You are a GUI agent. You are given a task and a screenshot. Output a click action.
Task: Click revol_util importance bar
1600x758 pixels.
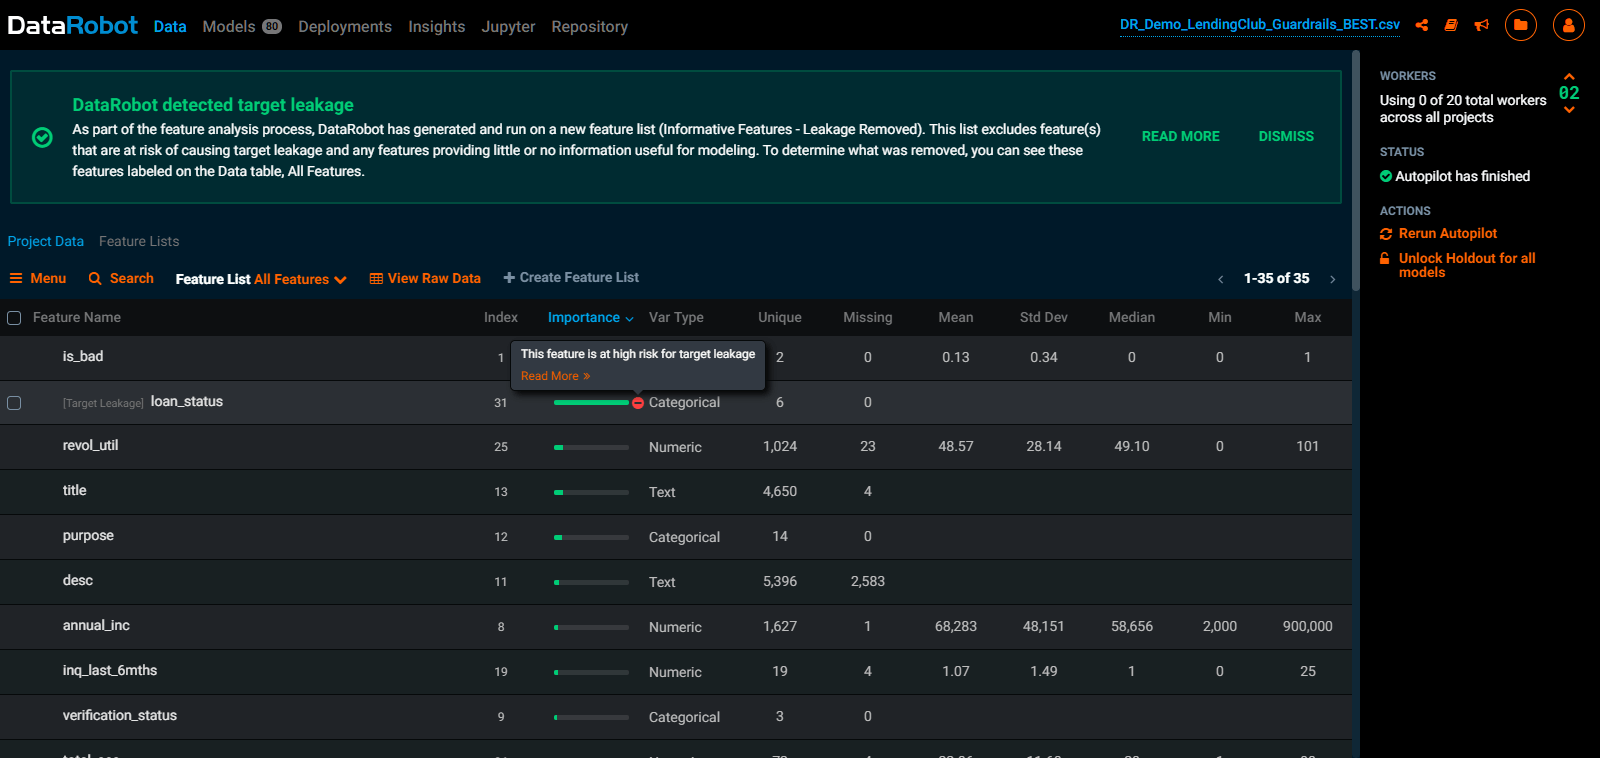pos(591,448)
